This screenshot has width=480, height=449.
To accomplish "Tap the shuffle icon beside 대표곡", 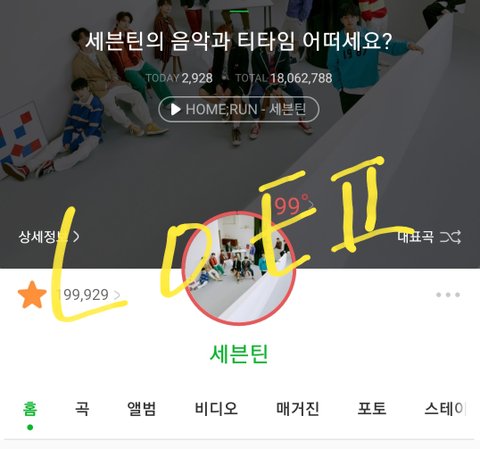I will click(x=451, y=237).
